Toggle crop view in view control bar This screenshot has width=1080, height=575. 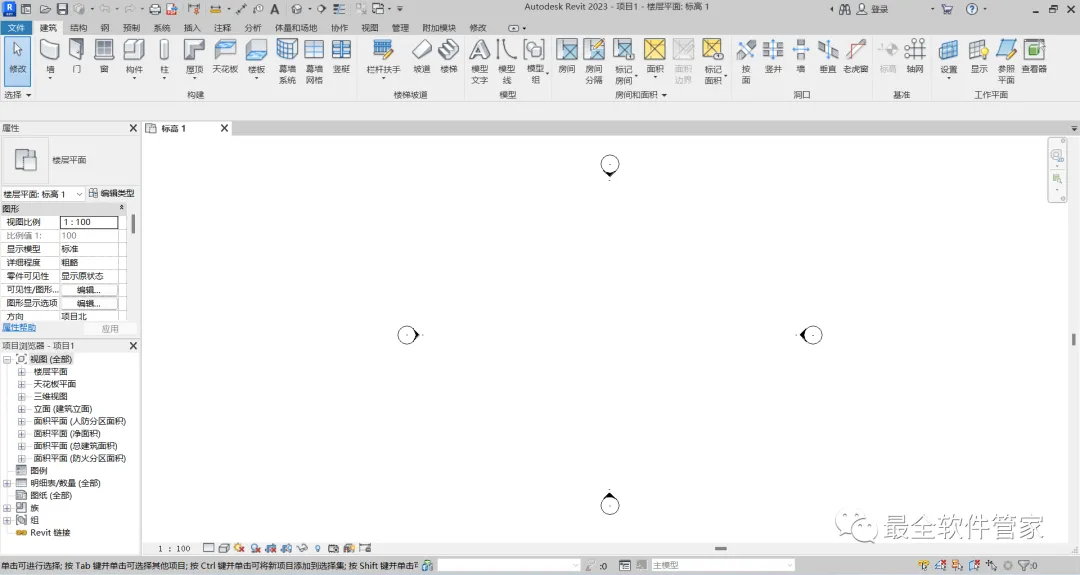(271, 548)
